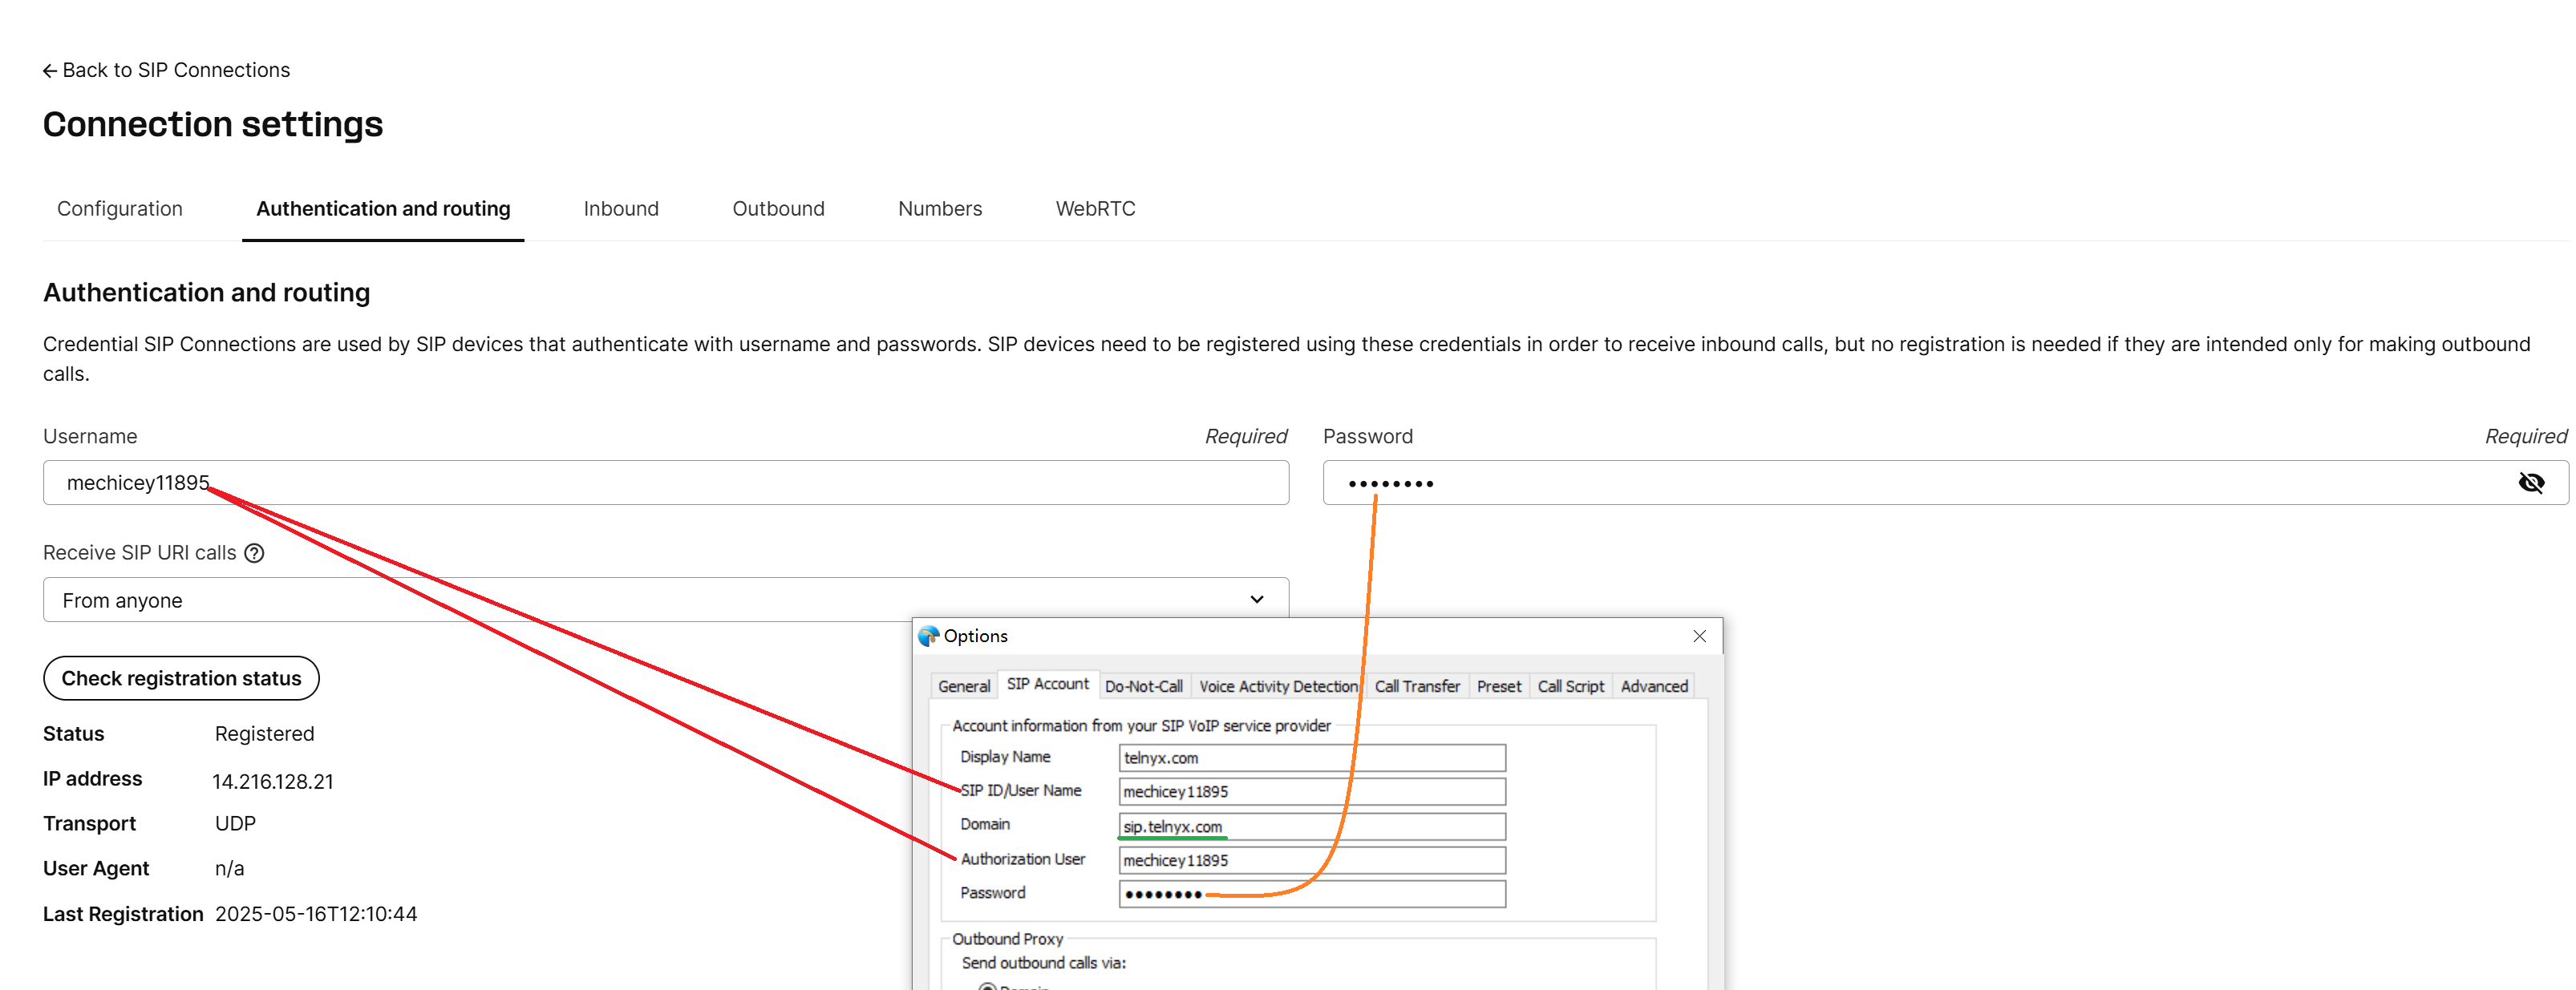Image resolution: width=2576 pixels, height=990 pixels.
Task: Open the Call Script tab
Action: pos(1570,686)
